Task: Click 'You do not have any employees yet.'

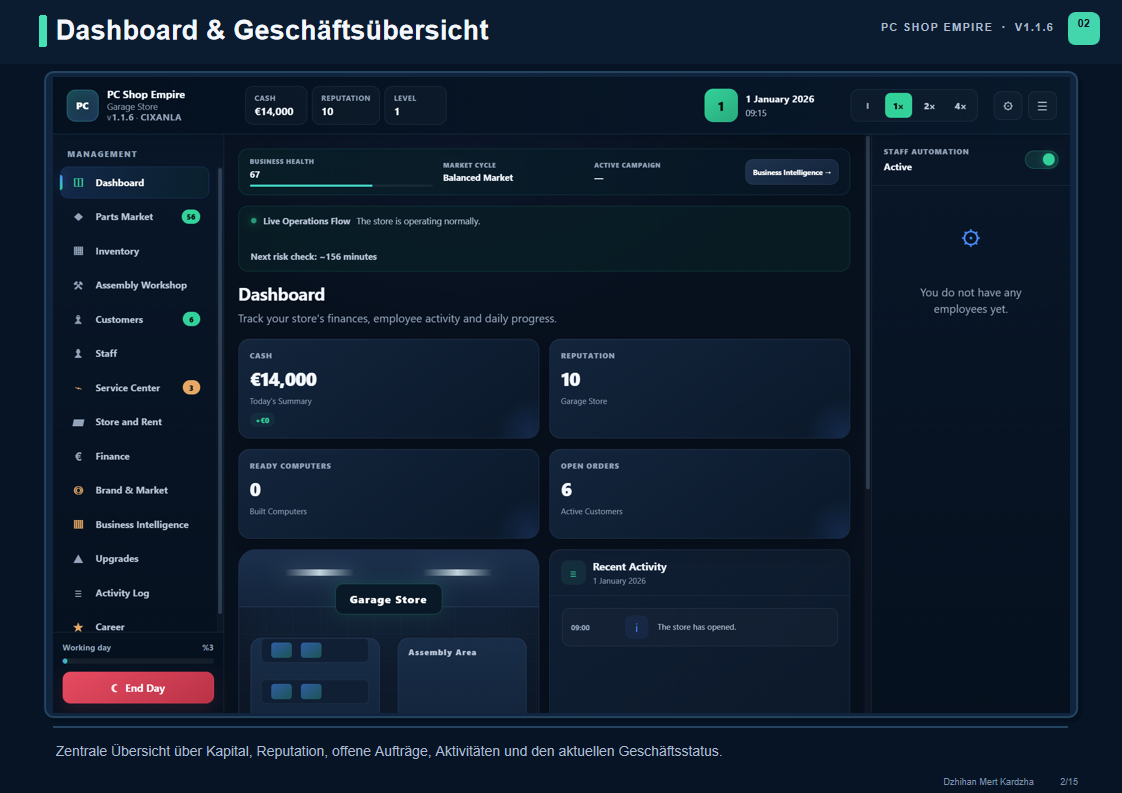Action: (970, 301)
